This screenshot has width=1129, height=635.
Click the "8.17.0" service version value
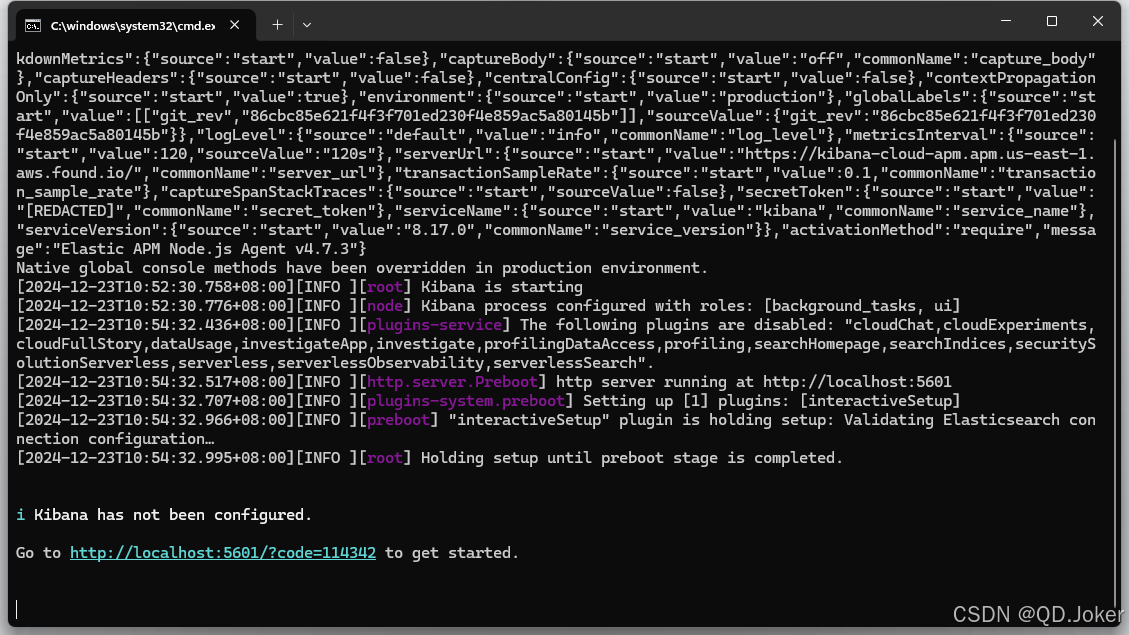coord(439,230)
